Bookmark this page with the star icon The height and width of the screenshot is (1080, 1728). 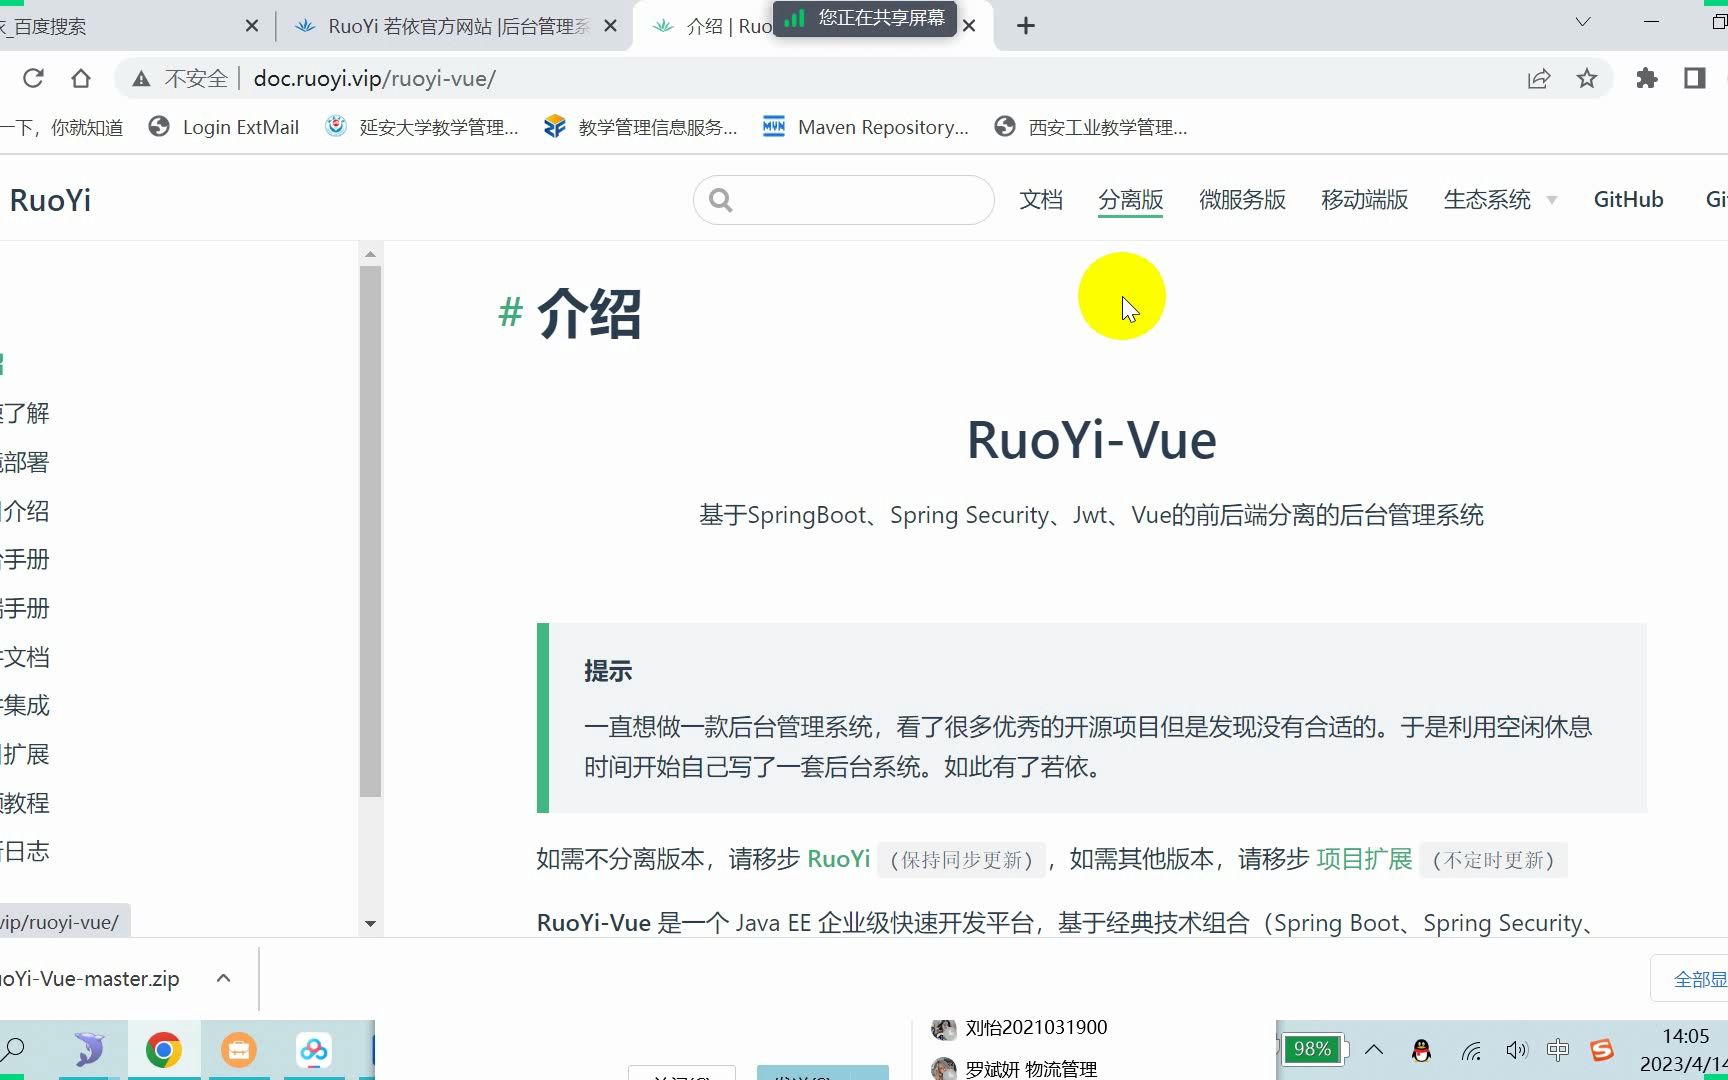pyautogui.click(x=1587, y=78)
